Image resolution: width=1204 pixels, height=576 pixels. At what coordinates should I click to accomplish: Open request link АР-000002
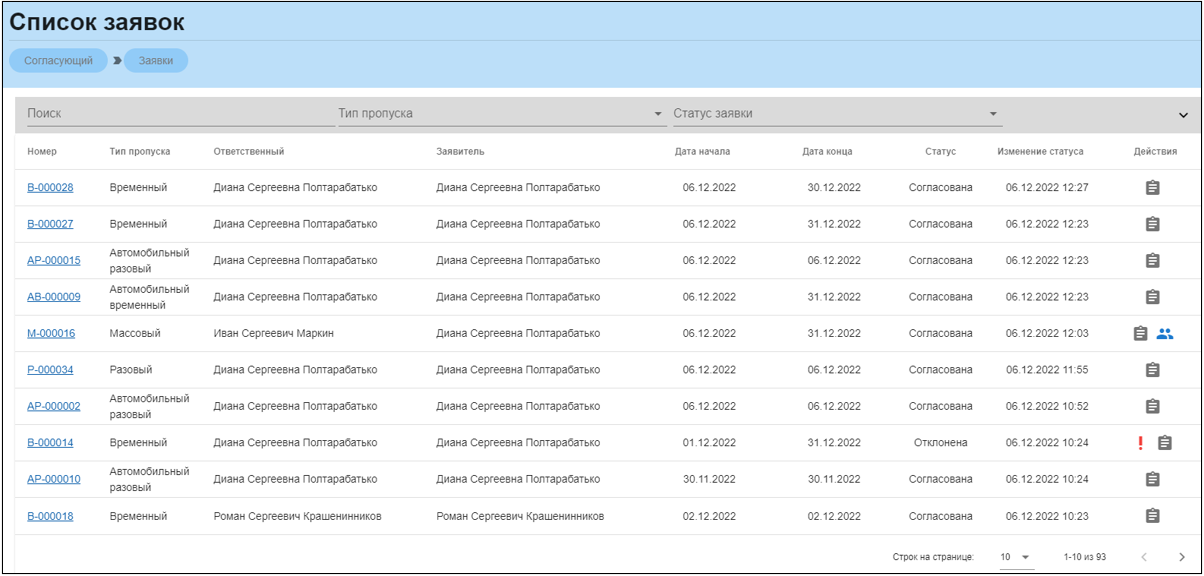[x=54, y=406]
